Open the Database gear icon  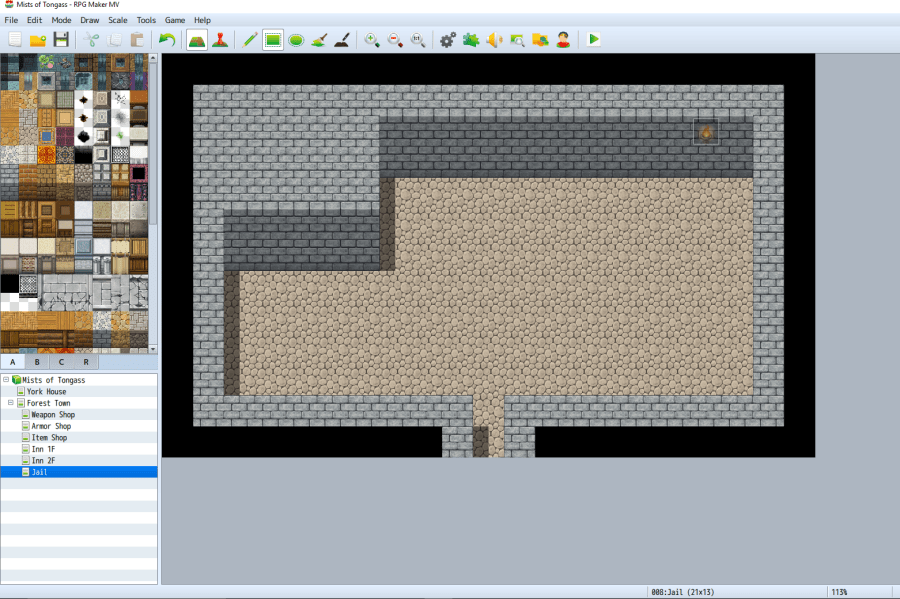pos(447,40)
